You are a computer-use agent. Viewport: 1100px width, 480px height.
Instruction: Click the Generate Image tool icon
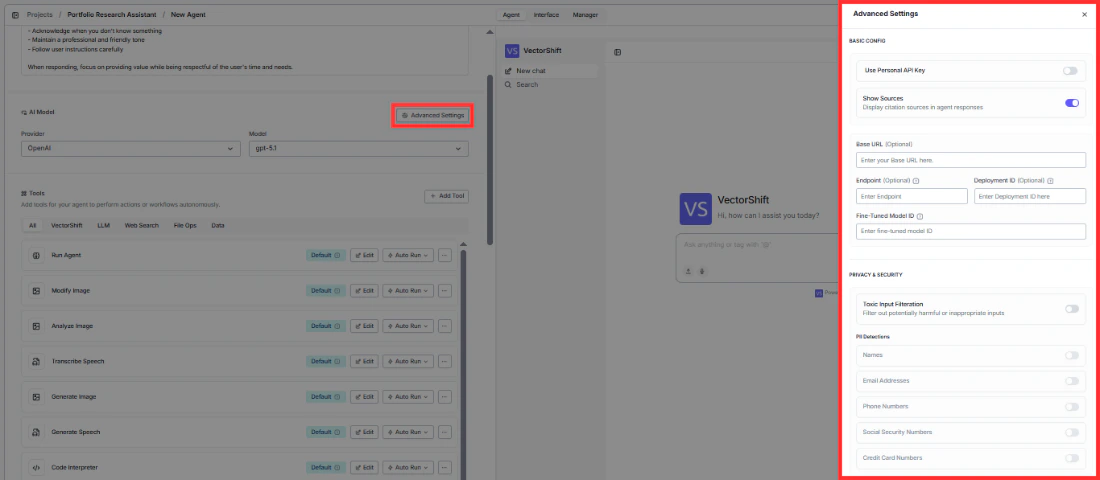[x=36, y=397]
